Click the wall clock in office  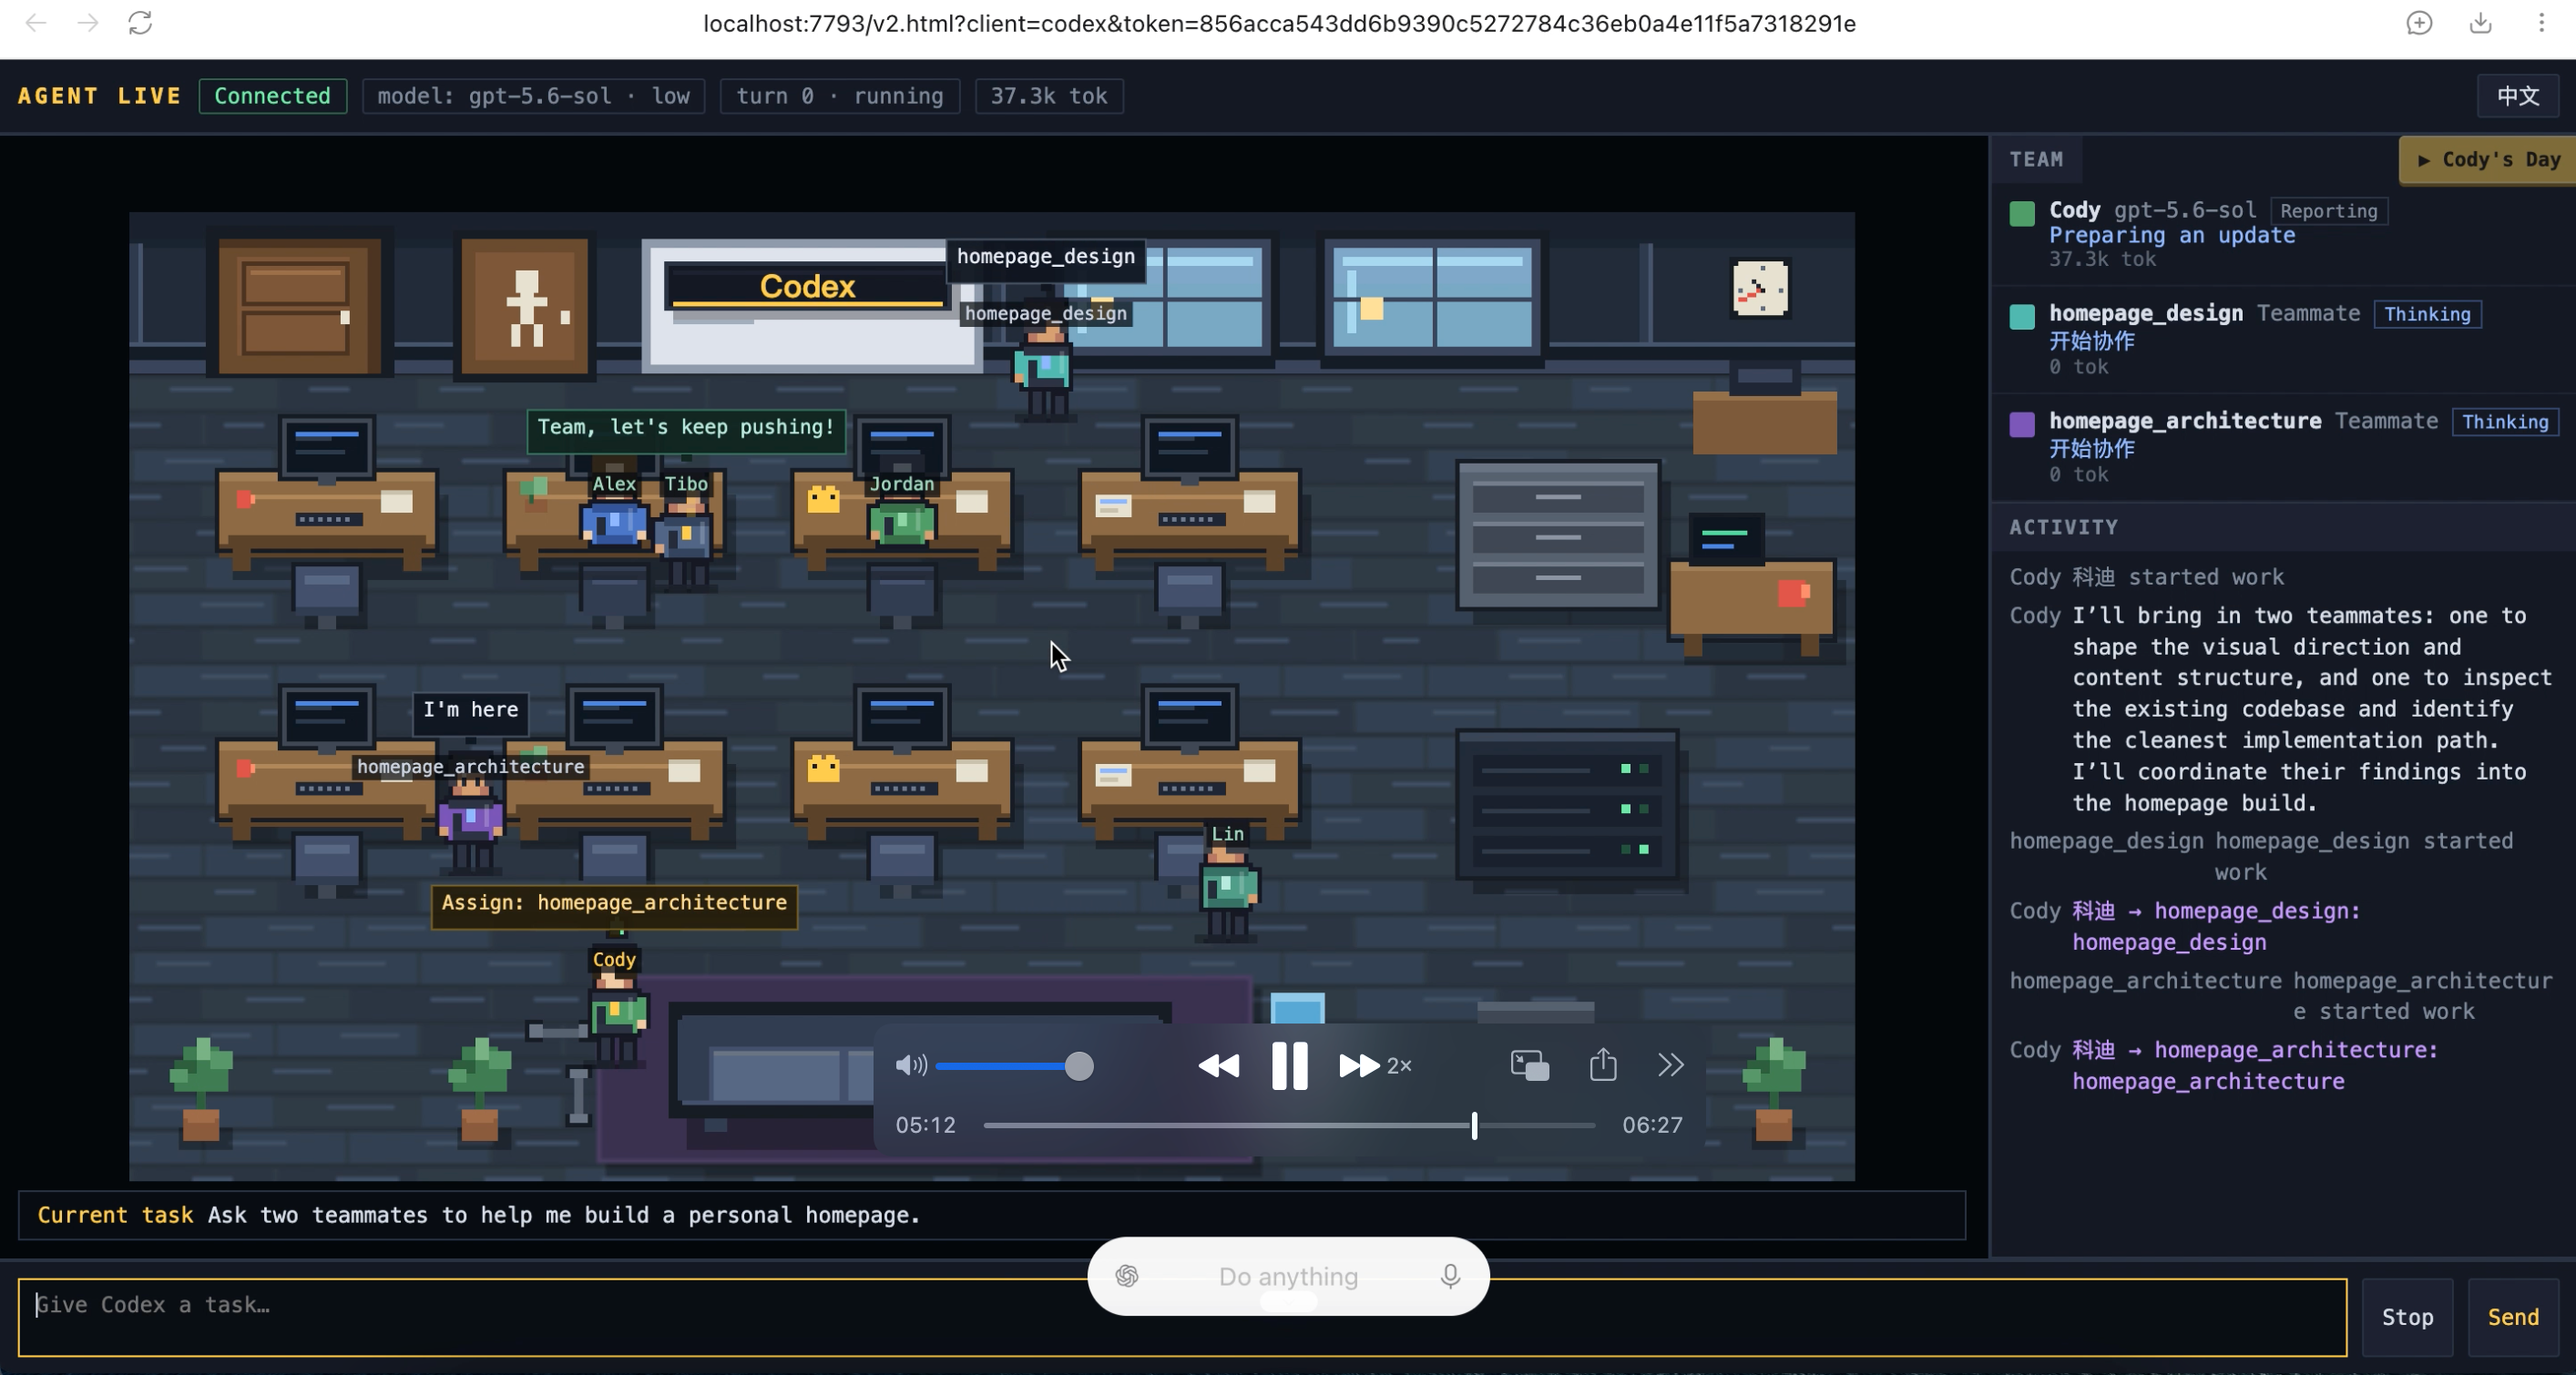pyautogui.click(x=1760, y=289)
